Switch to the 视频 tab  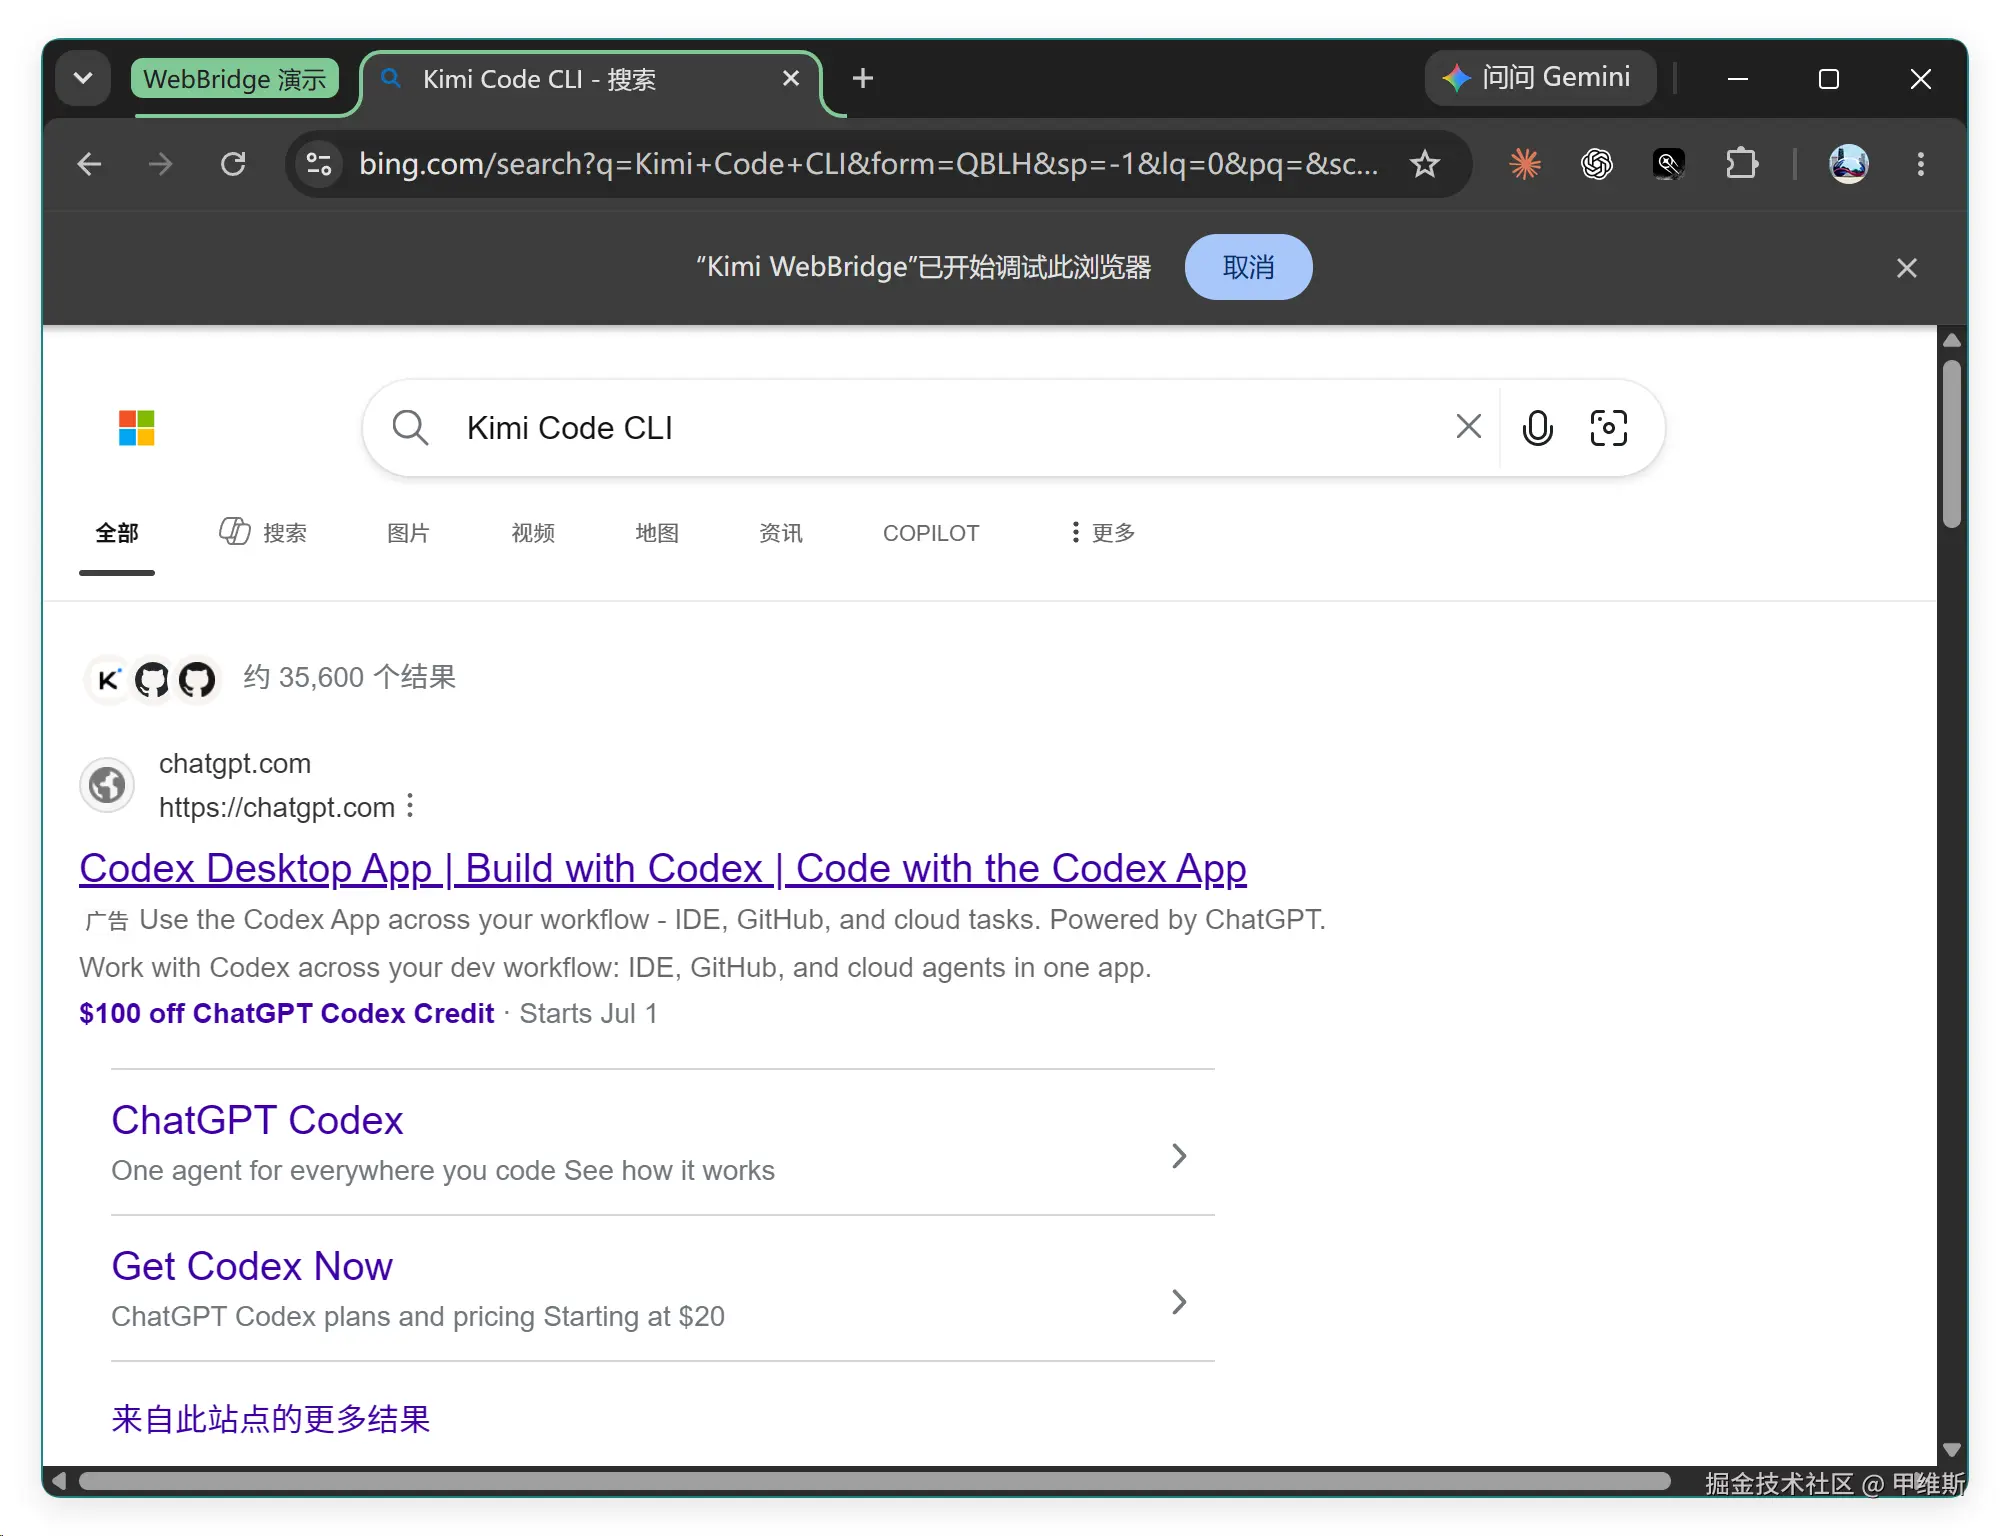pyautogui.click(x=533, y=533)
